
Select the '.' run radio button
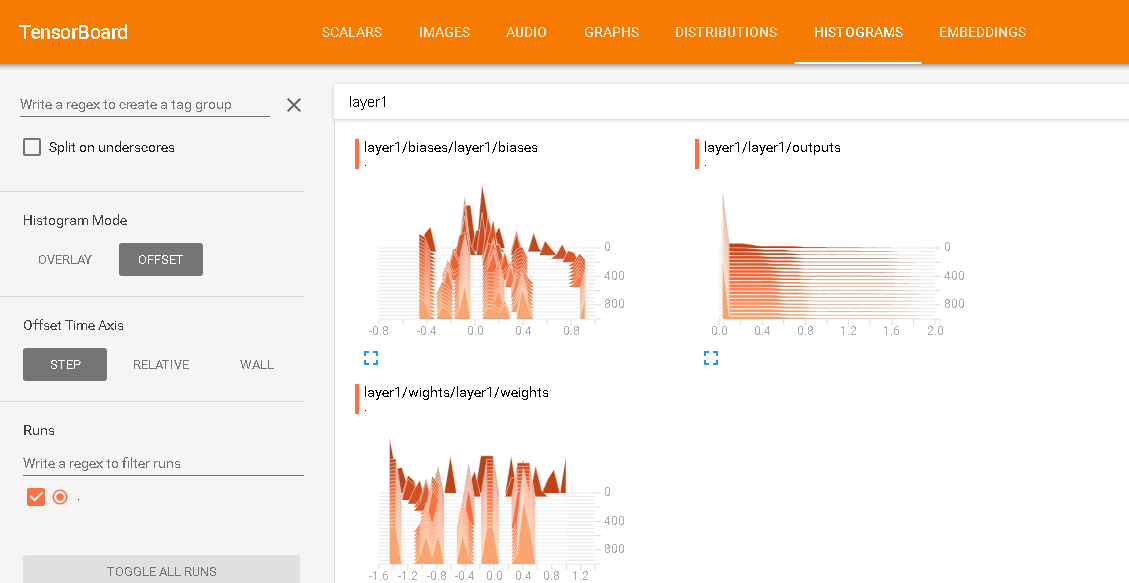[60, 497]
